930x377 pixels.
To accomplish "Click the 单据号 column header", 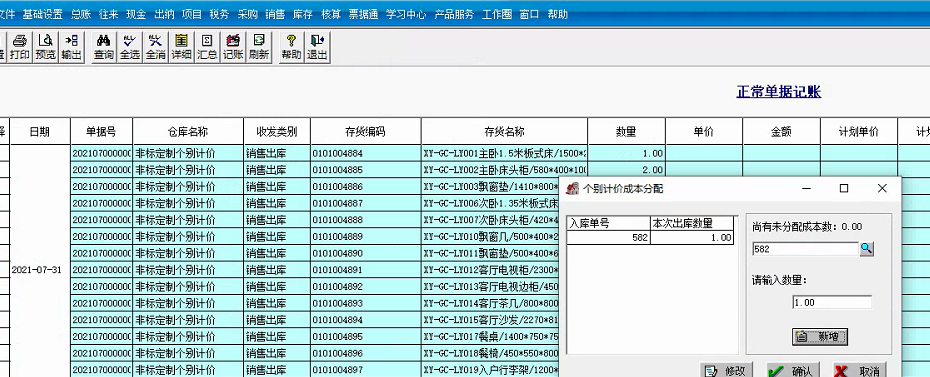I will pos(101,132).
